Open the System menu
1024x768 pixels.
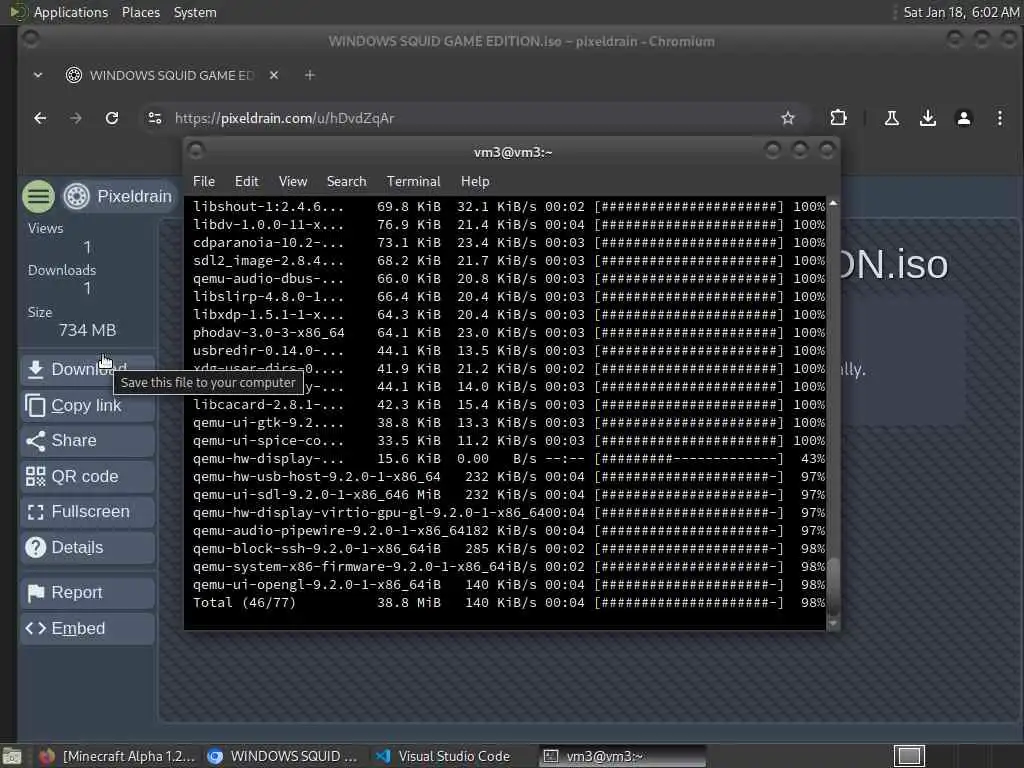195,12
